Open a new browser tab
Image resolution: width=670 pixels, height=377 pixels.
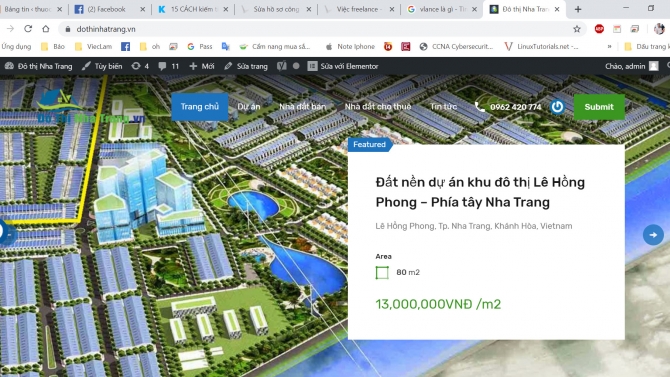pos(578,9)
